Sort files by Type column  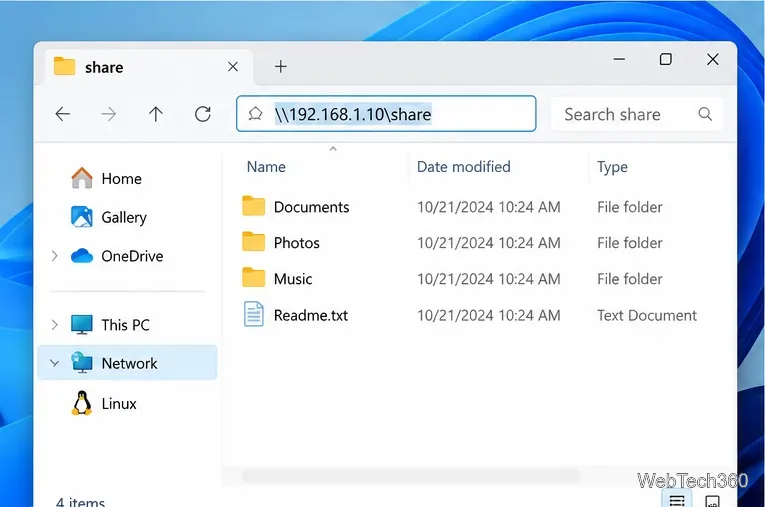[612, 167]
